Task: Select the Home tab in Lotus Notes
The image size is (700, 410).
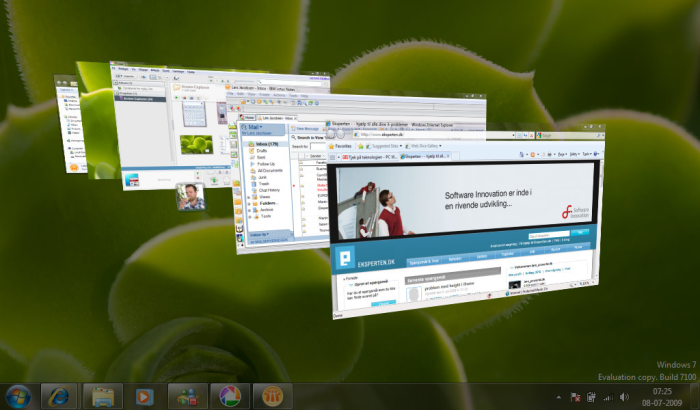Action: pyautogui.click(x=247, y=117)
